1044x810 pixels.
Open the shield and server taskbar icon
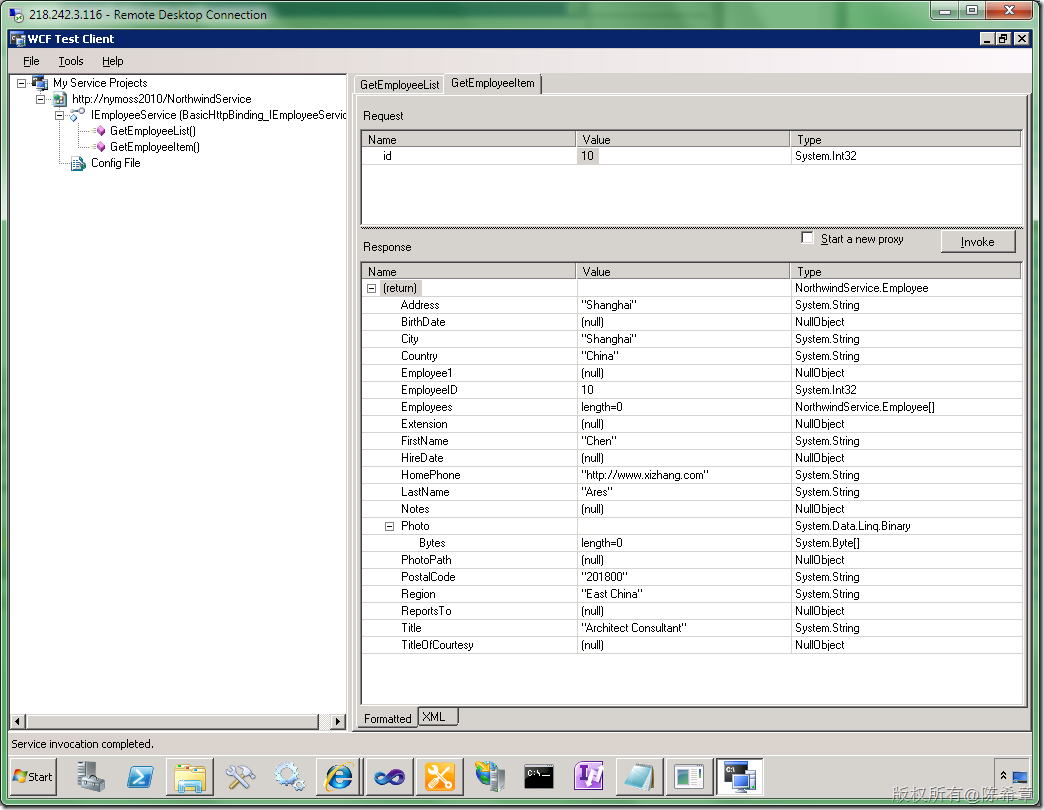point(489,777)
